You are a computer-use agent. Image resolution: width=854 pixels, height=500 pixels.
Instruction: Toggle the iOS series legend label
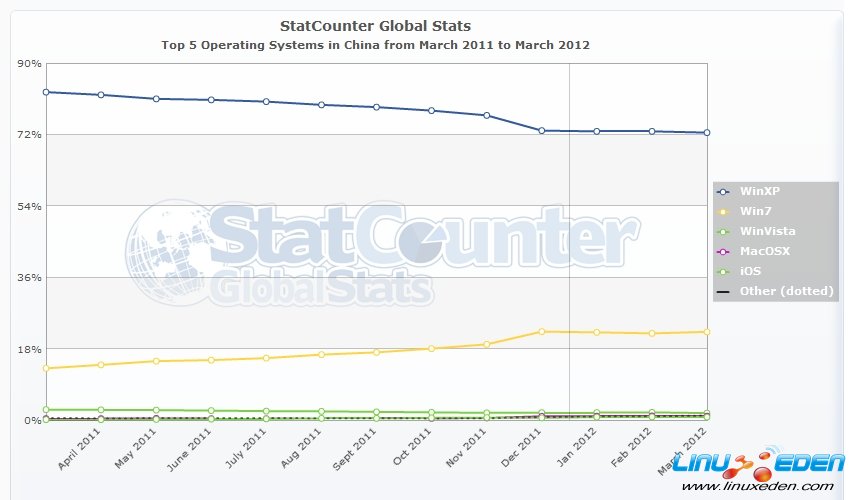[x=750, y=271]
